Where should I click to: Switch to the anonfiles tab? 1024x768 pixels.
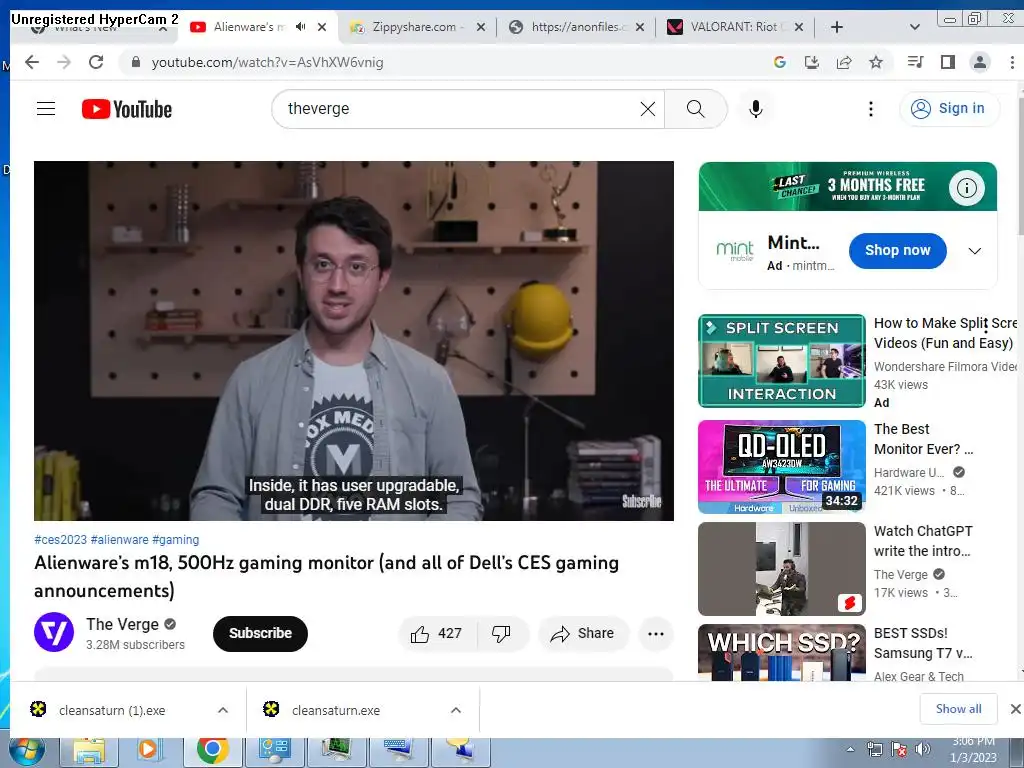click(577, 27)
